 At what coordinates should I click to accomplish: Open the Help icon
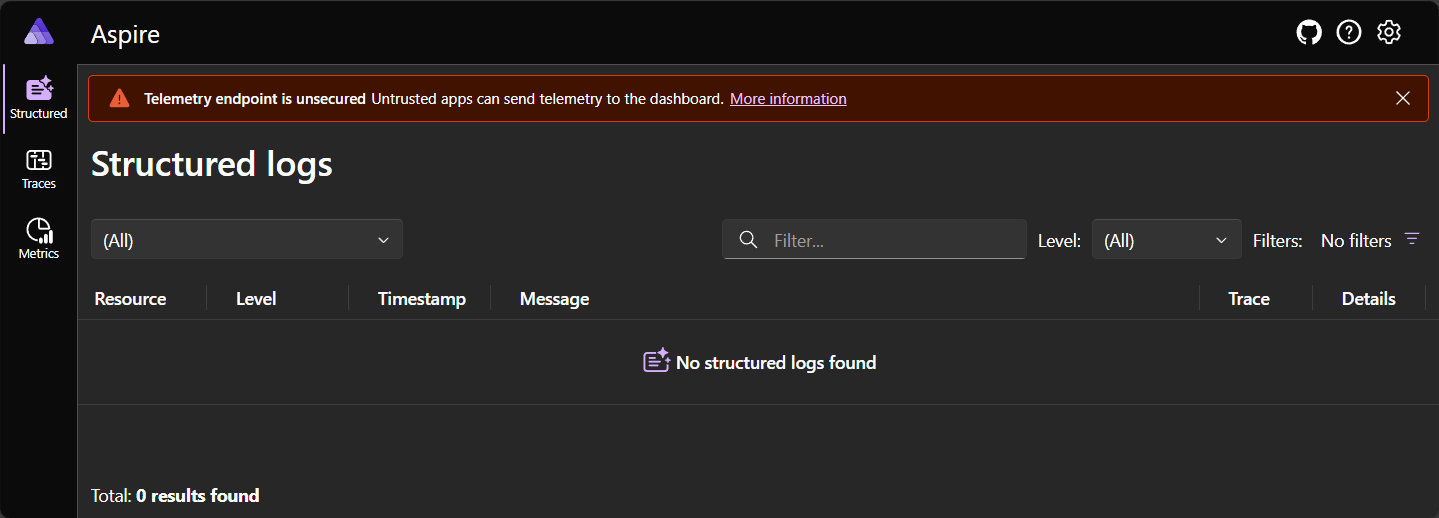click(x=1349, y=33)
